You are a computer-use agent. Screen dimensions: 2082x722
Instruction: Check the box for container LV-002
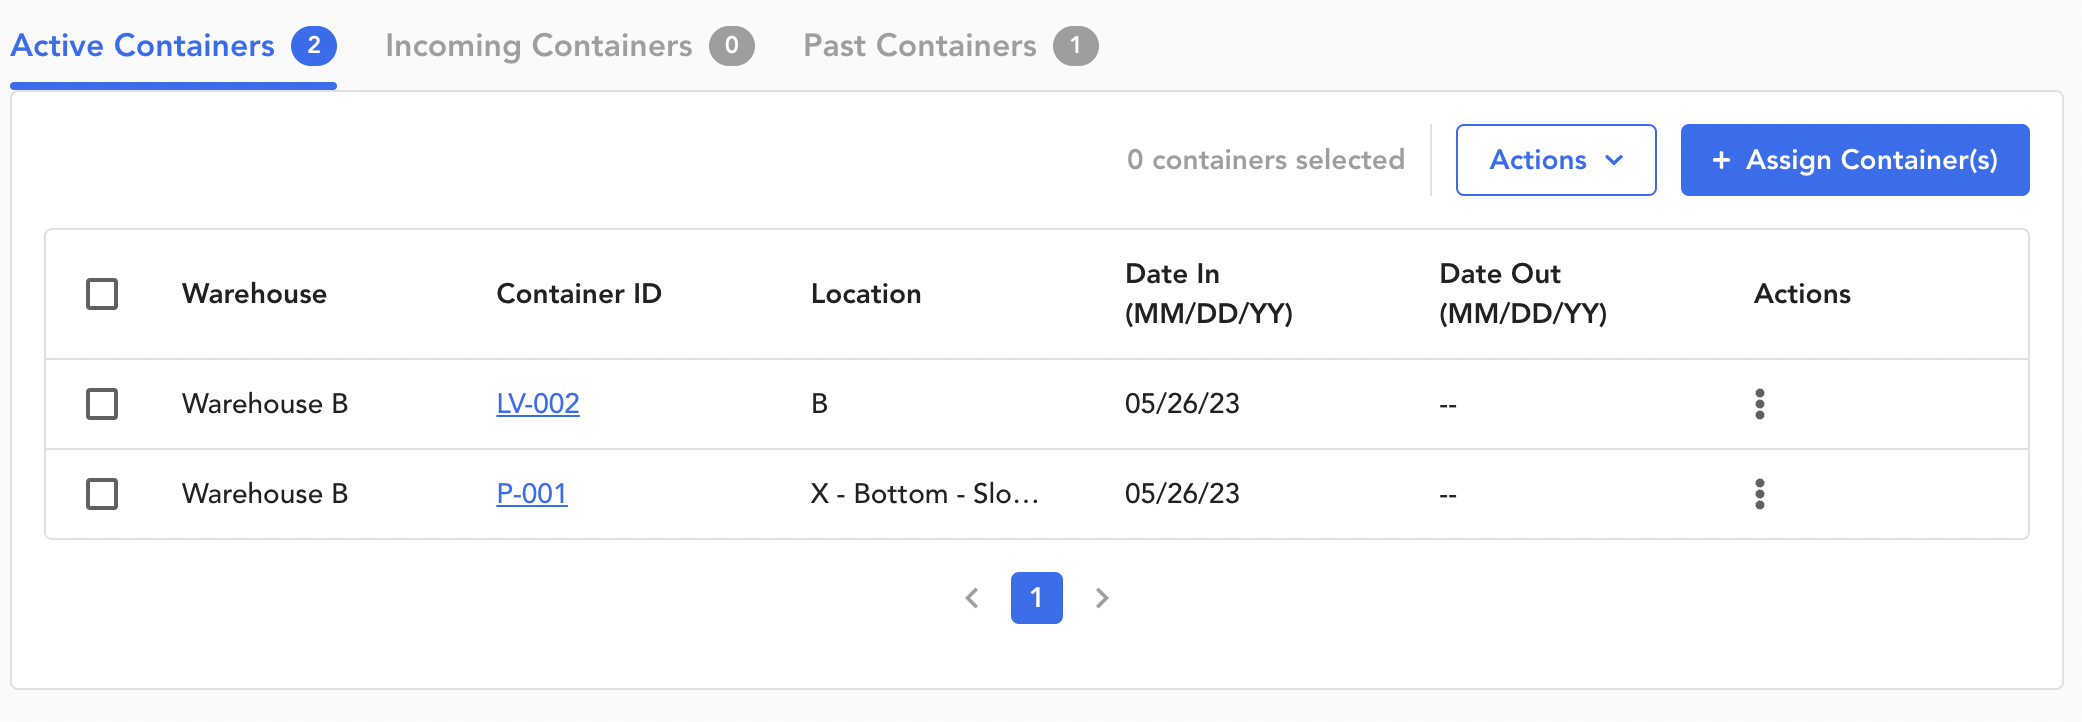click(x=102, y=404)
